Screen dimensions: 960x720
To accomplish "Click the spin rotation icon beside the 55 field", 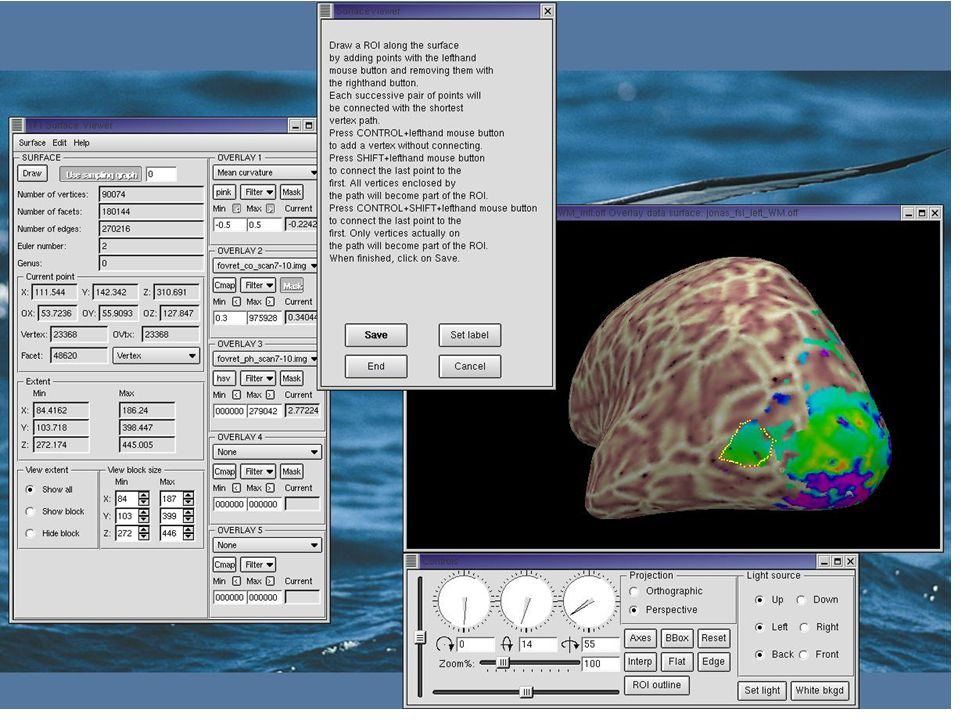I will (570, 644).
